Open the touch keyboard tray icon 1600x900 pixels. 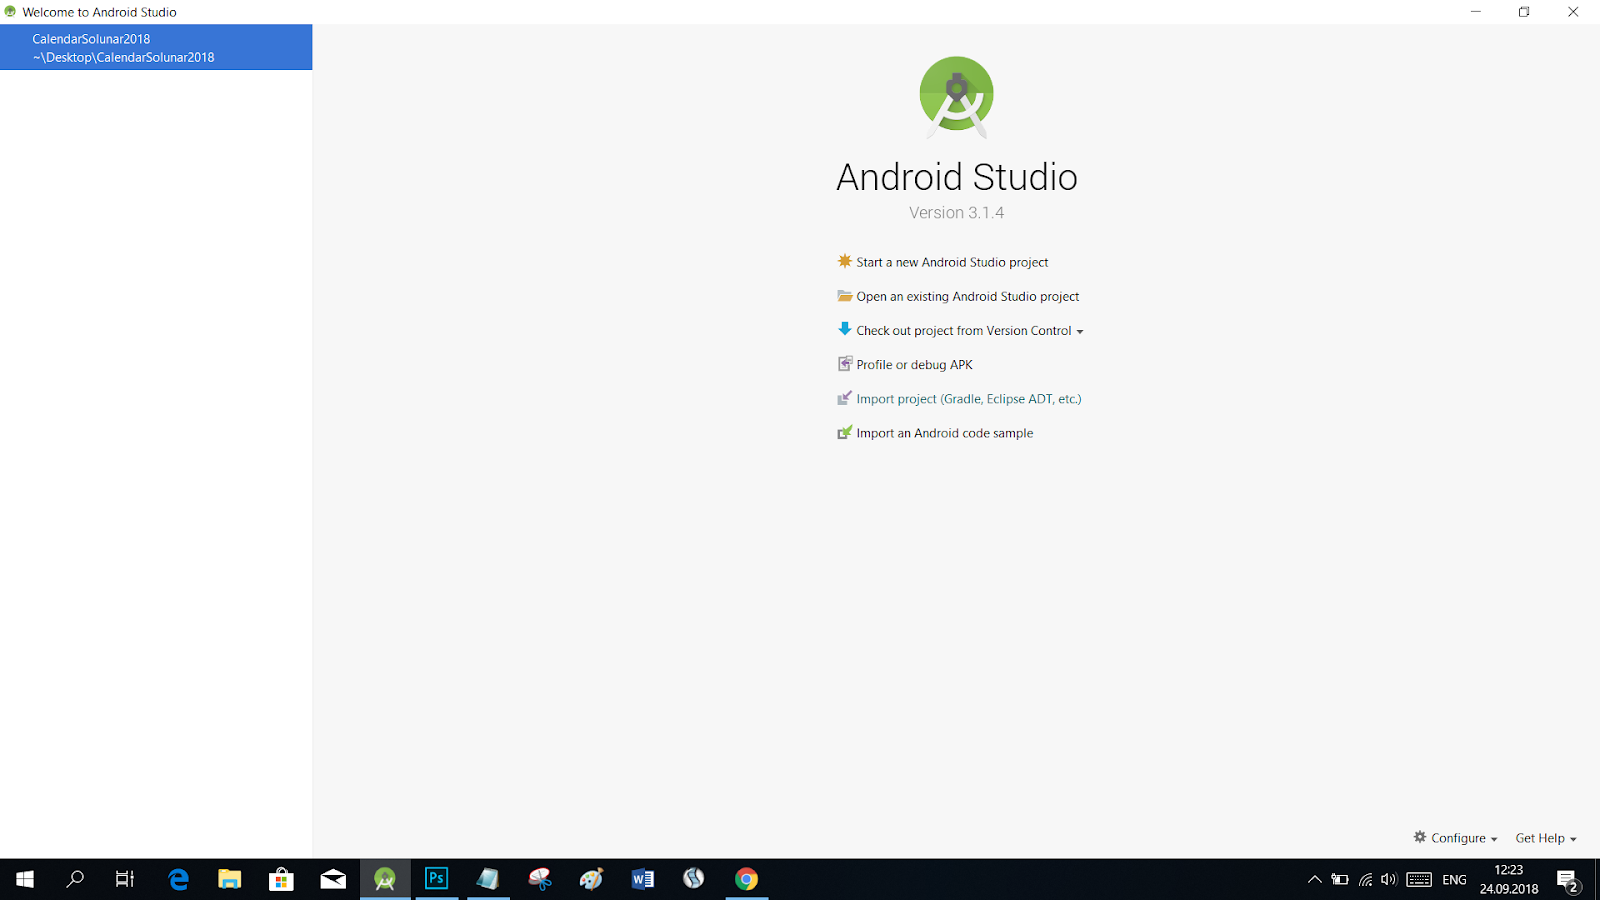[x=1419, y=880]
